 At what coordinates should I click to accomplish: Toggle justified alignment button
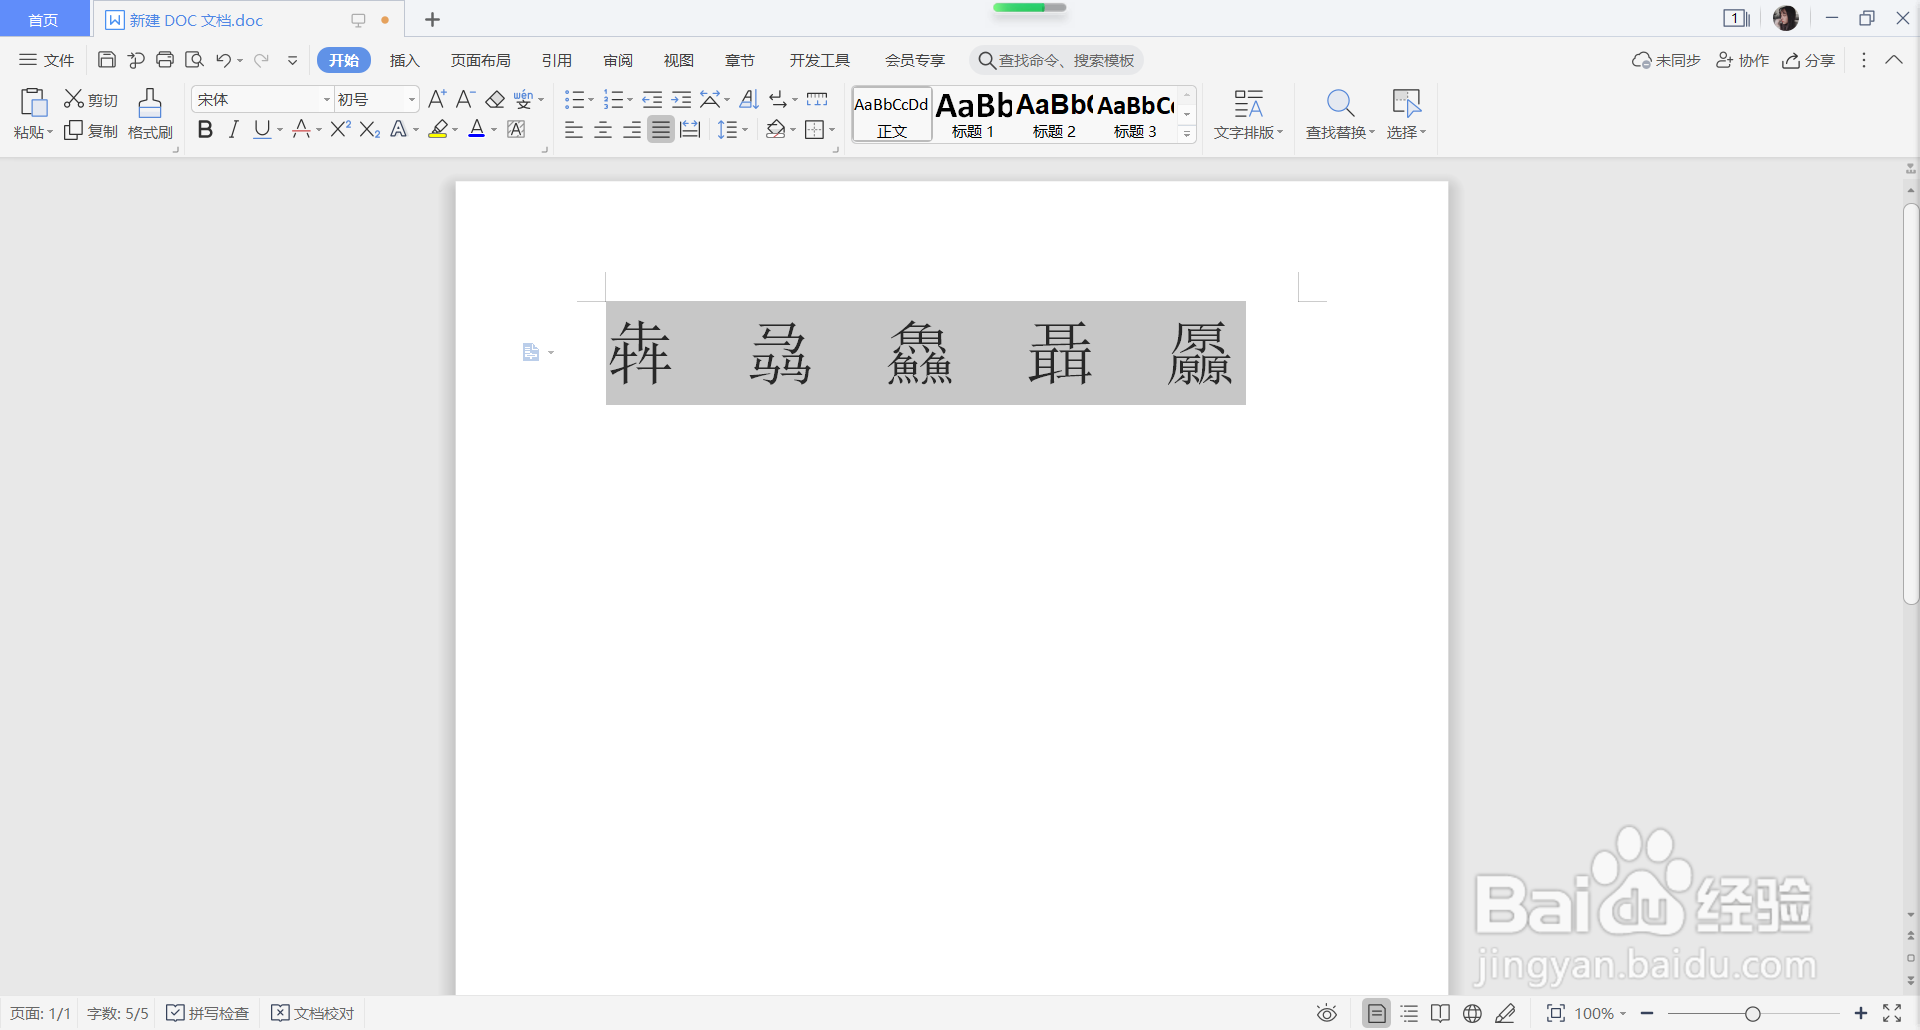661,129
